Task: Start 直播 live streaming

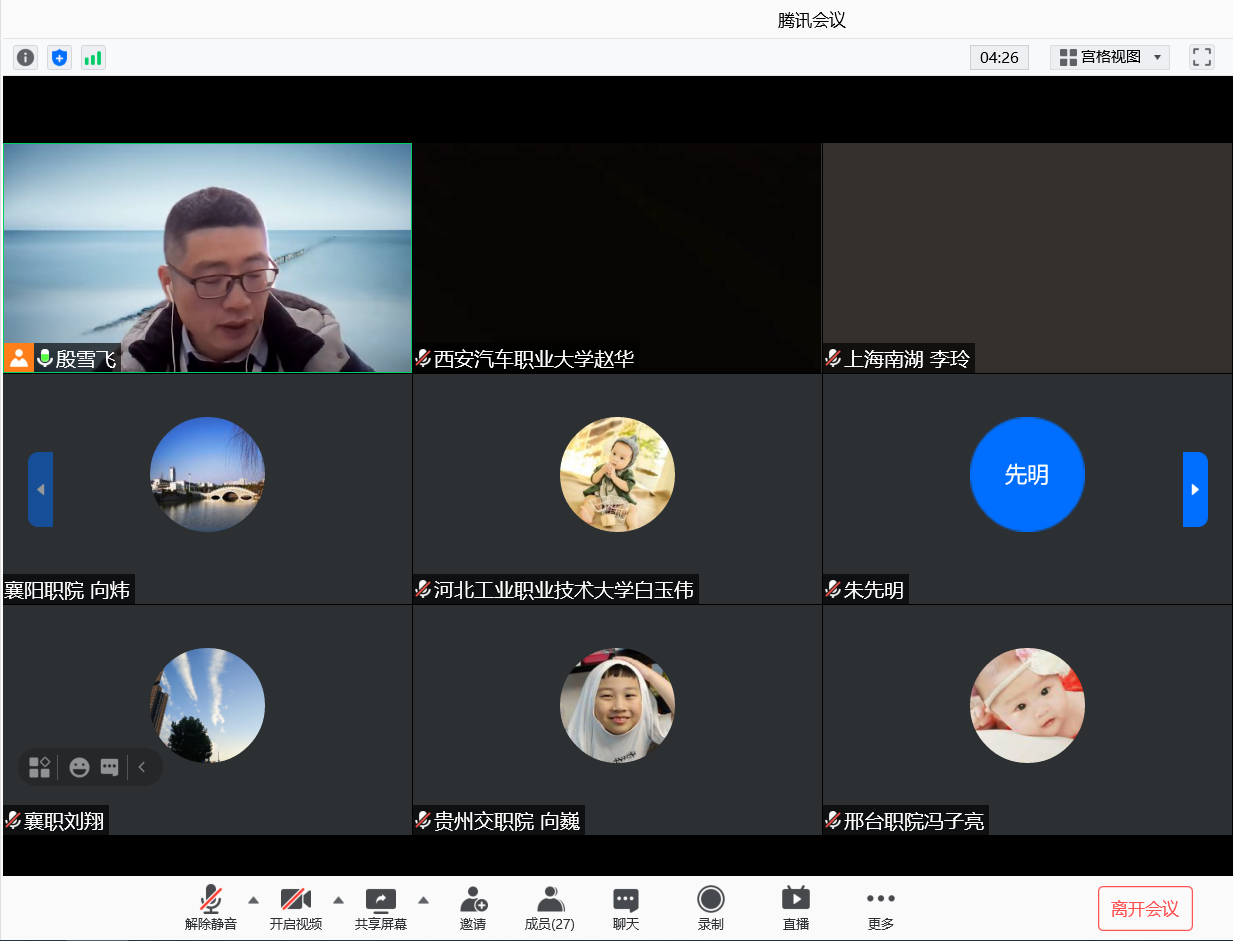Action: (x=796, y=907)
